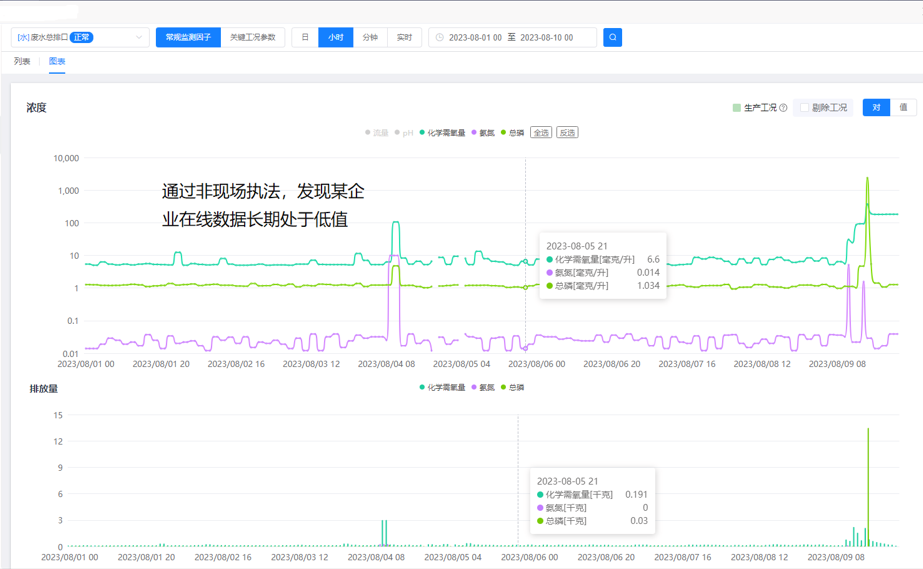
Task: Switch time granularity to 小时
Action: (336, 37)
